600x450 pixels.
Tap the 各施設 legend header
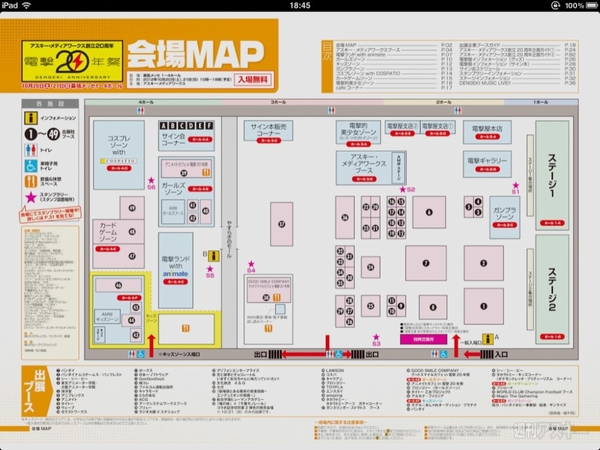[50, 104]
